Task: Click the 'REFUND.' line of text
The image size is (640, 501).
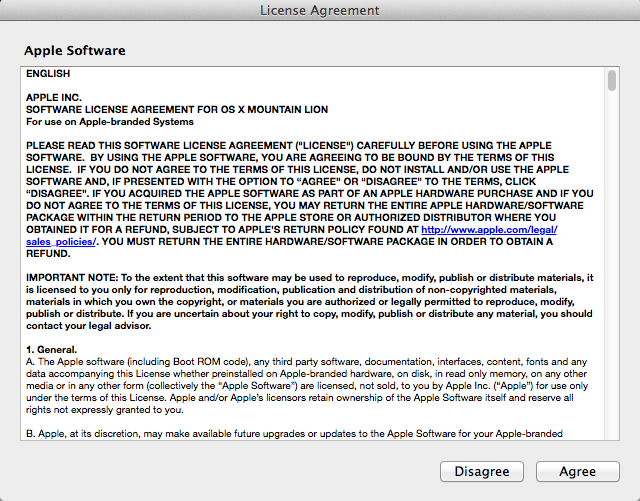Action: tap(48, 254)
